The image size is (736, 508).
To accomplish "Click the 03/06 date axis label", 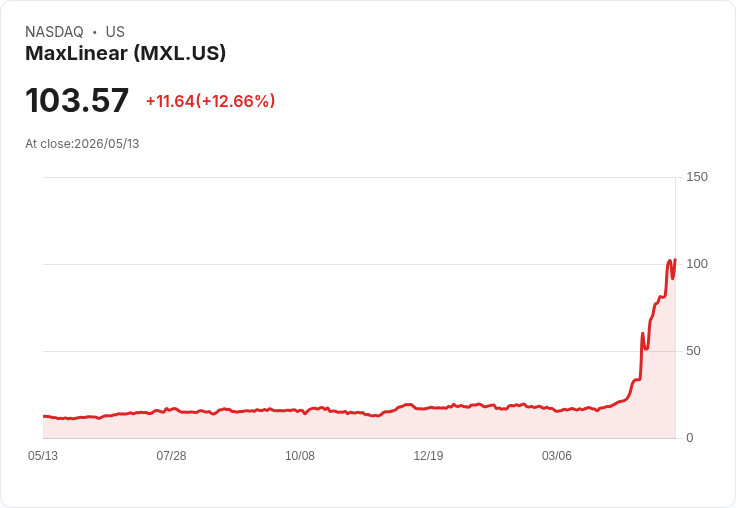I will pos(557,456).
